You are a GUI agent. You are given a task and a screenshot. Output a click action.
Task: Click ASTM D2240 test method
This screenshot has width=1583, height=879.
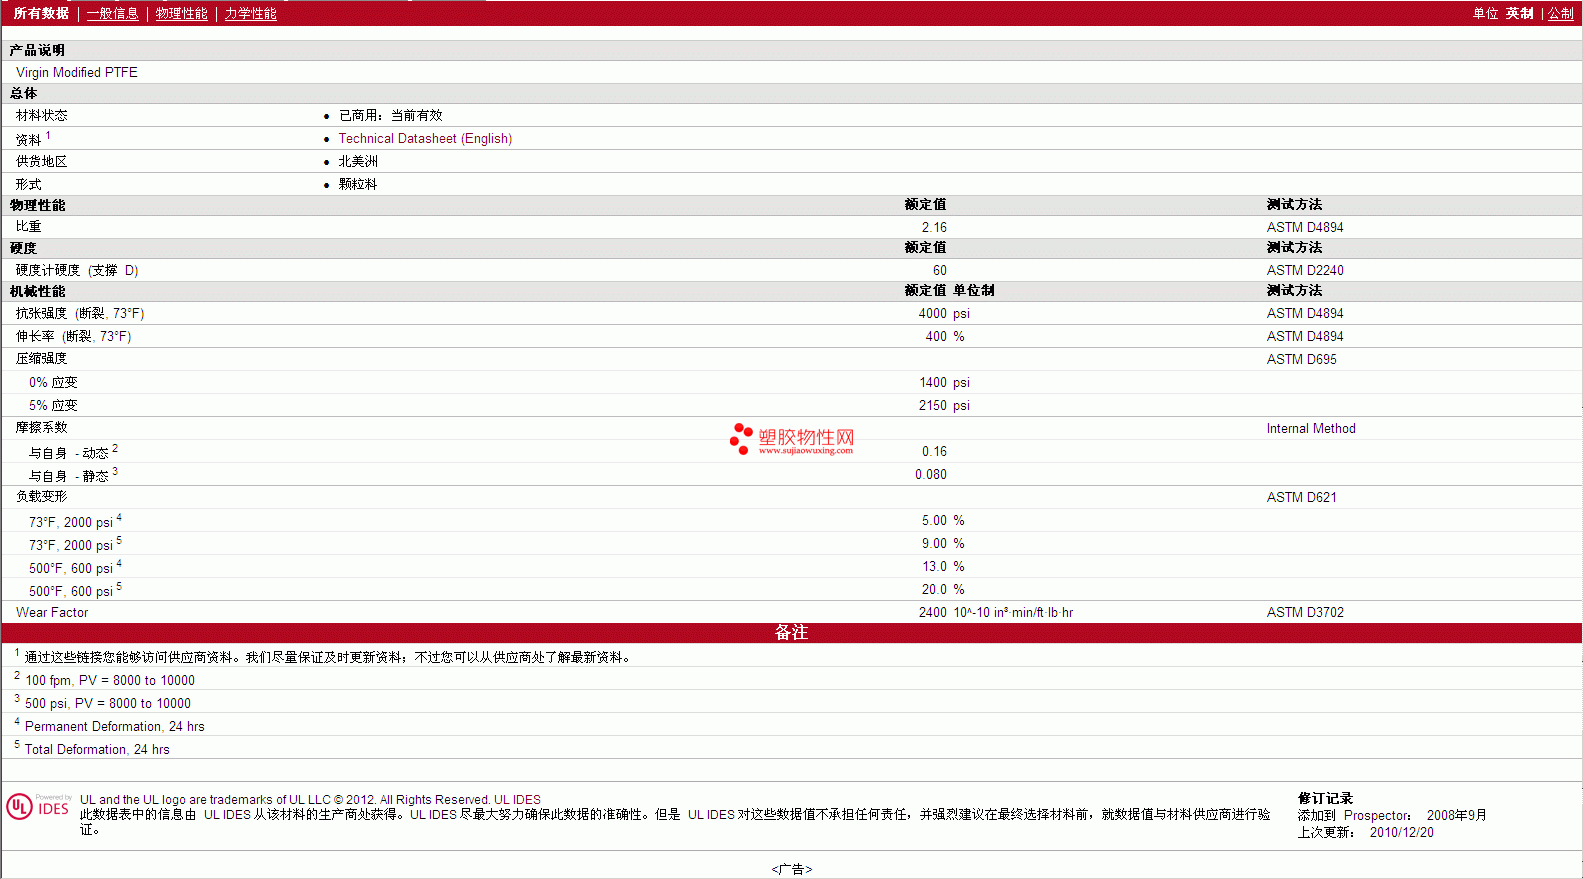(1305, 270)
